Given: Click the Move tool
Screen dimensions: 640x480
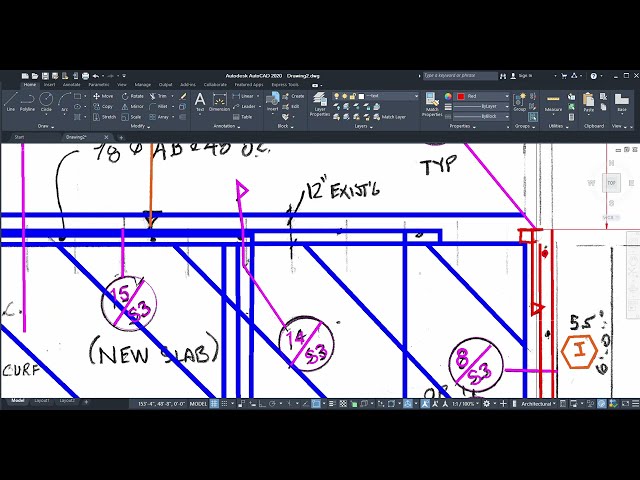Looking at the screenshot, I should point(103,96).
